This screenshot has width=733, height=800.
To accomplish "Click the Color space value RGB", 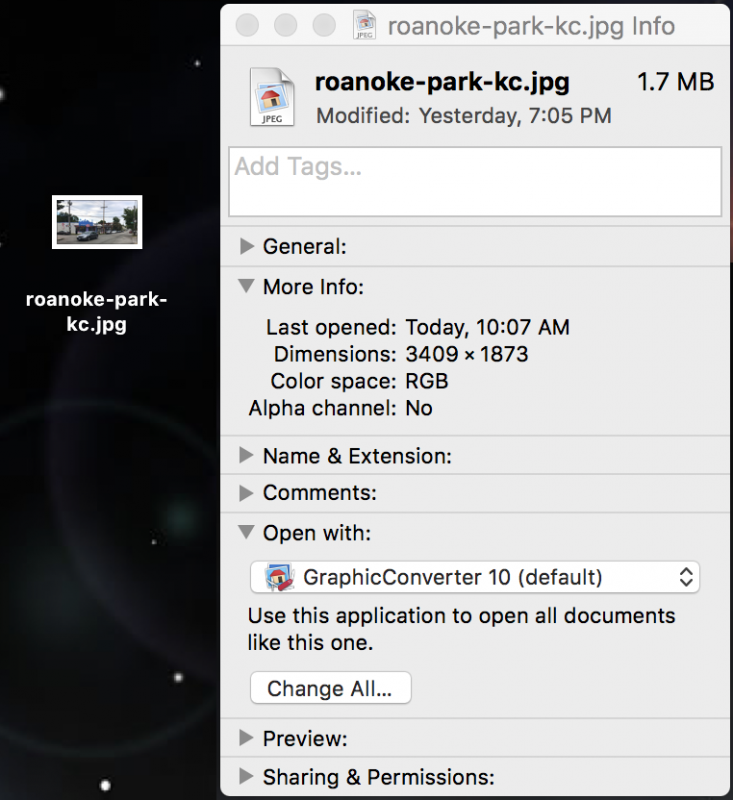I will point(427,381).
